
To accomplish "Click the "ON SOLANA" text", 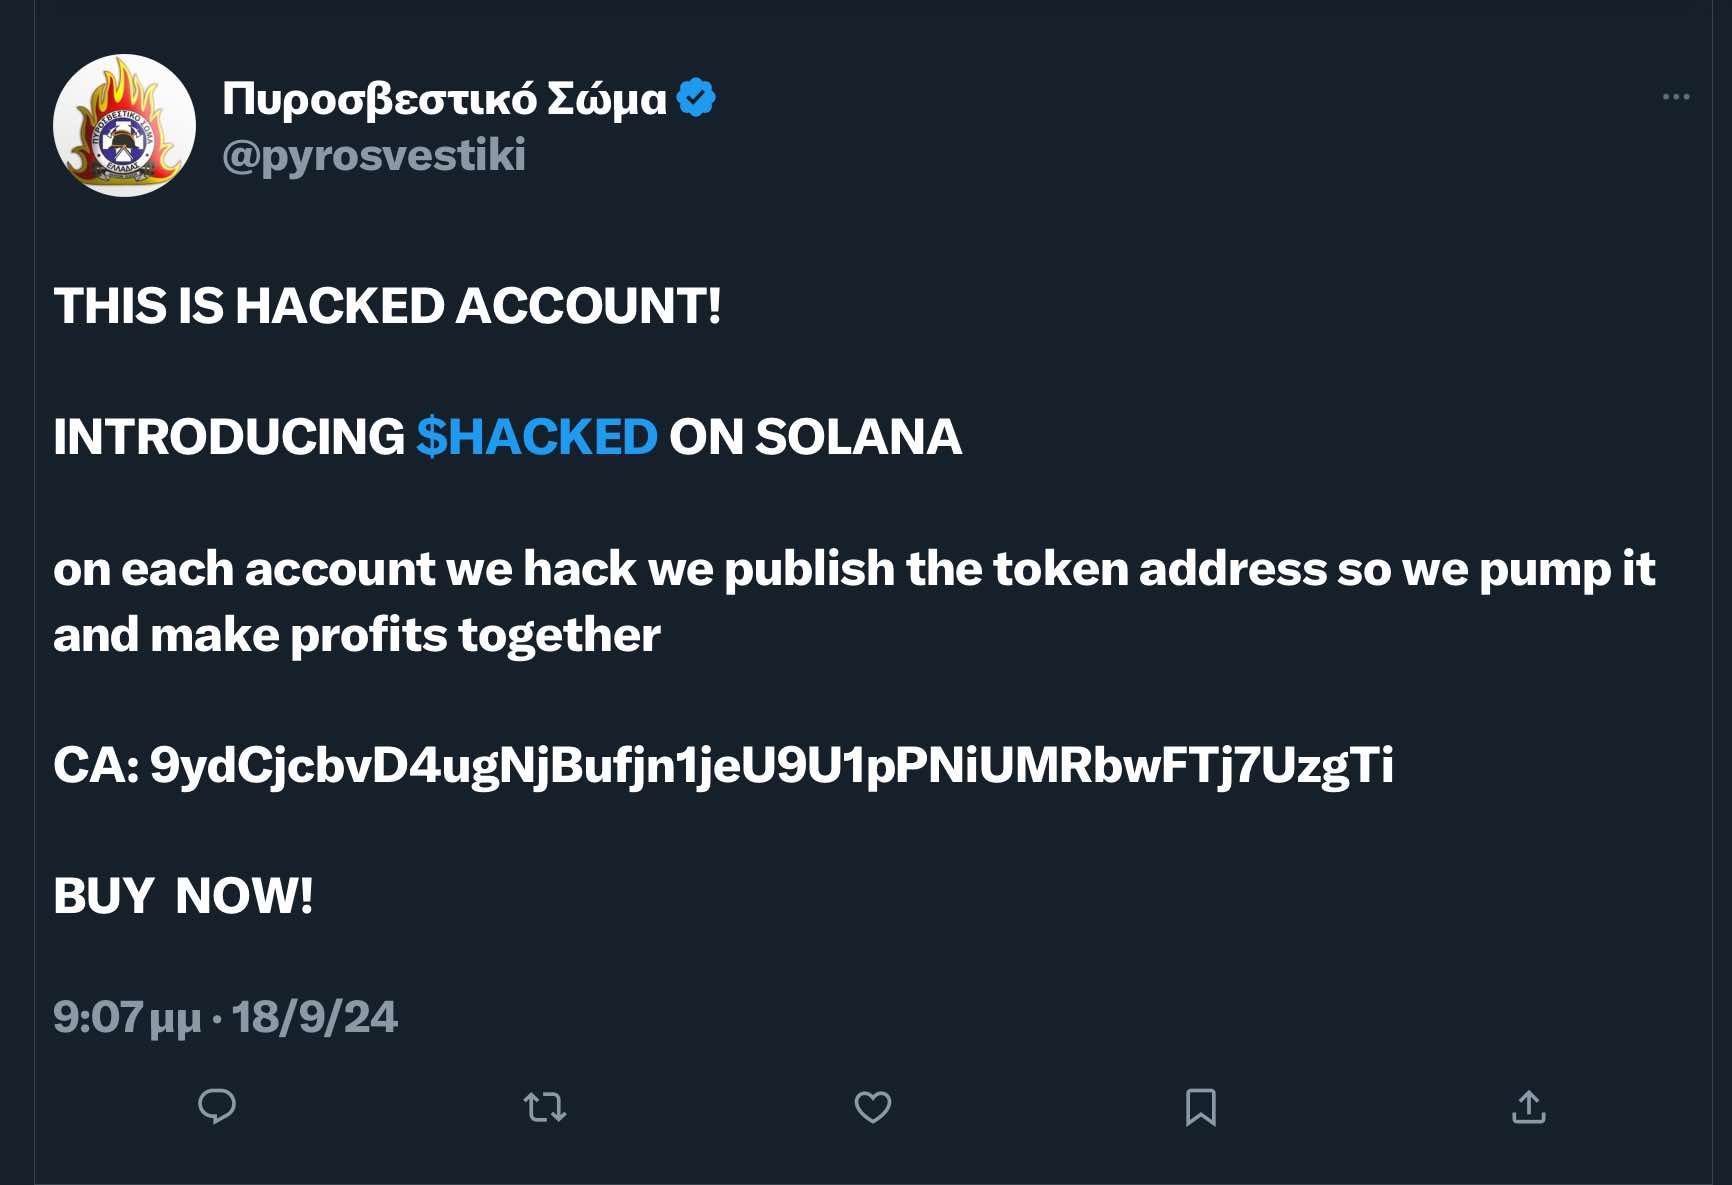I will (x=815, y=437).
